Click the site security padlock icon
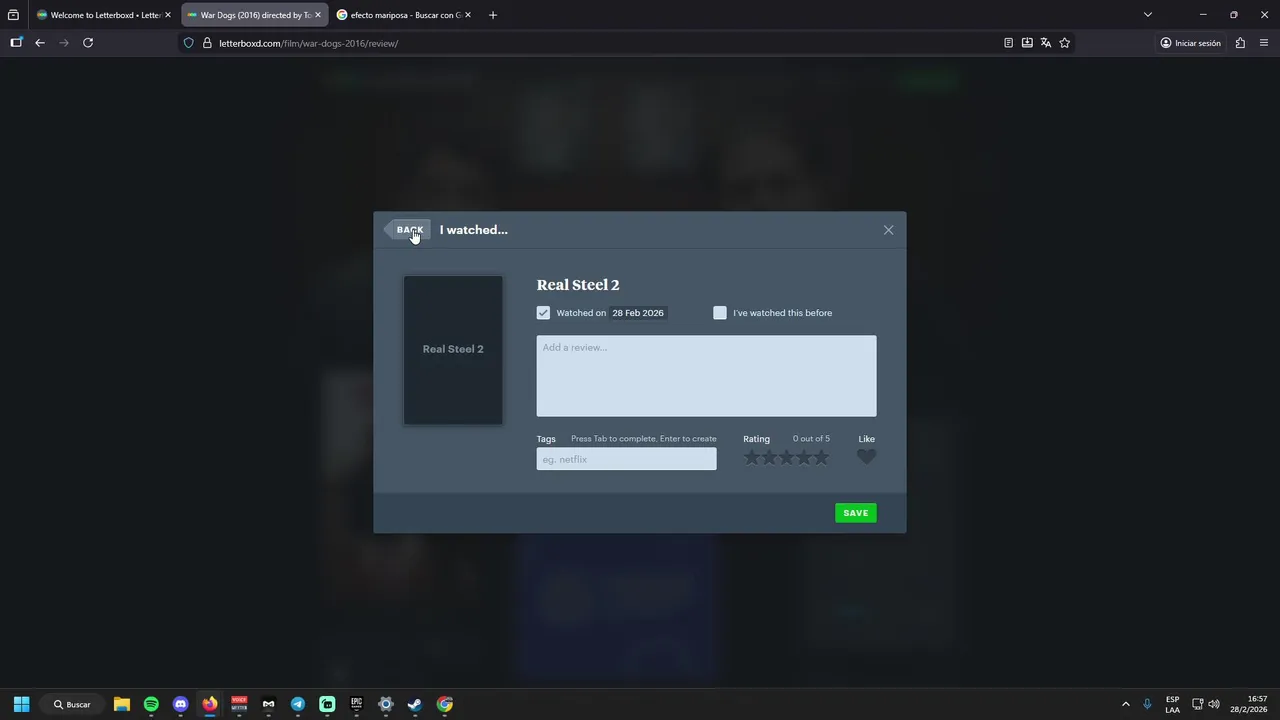Screen dimensions: 1280x720 point(207,43)
